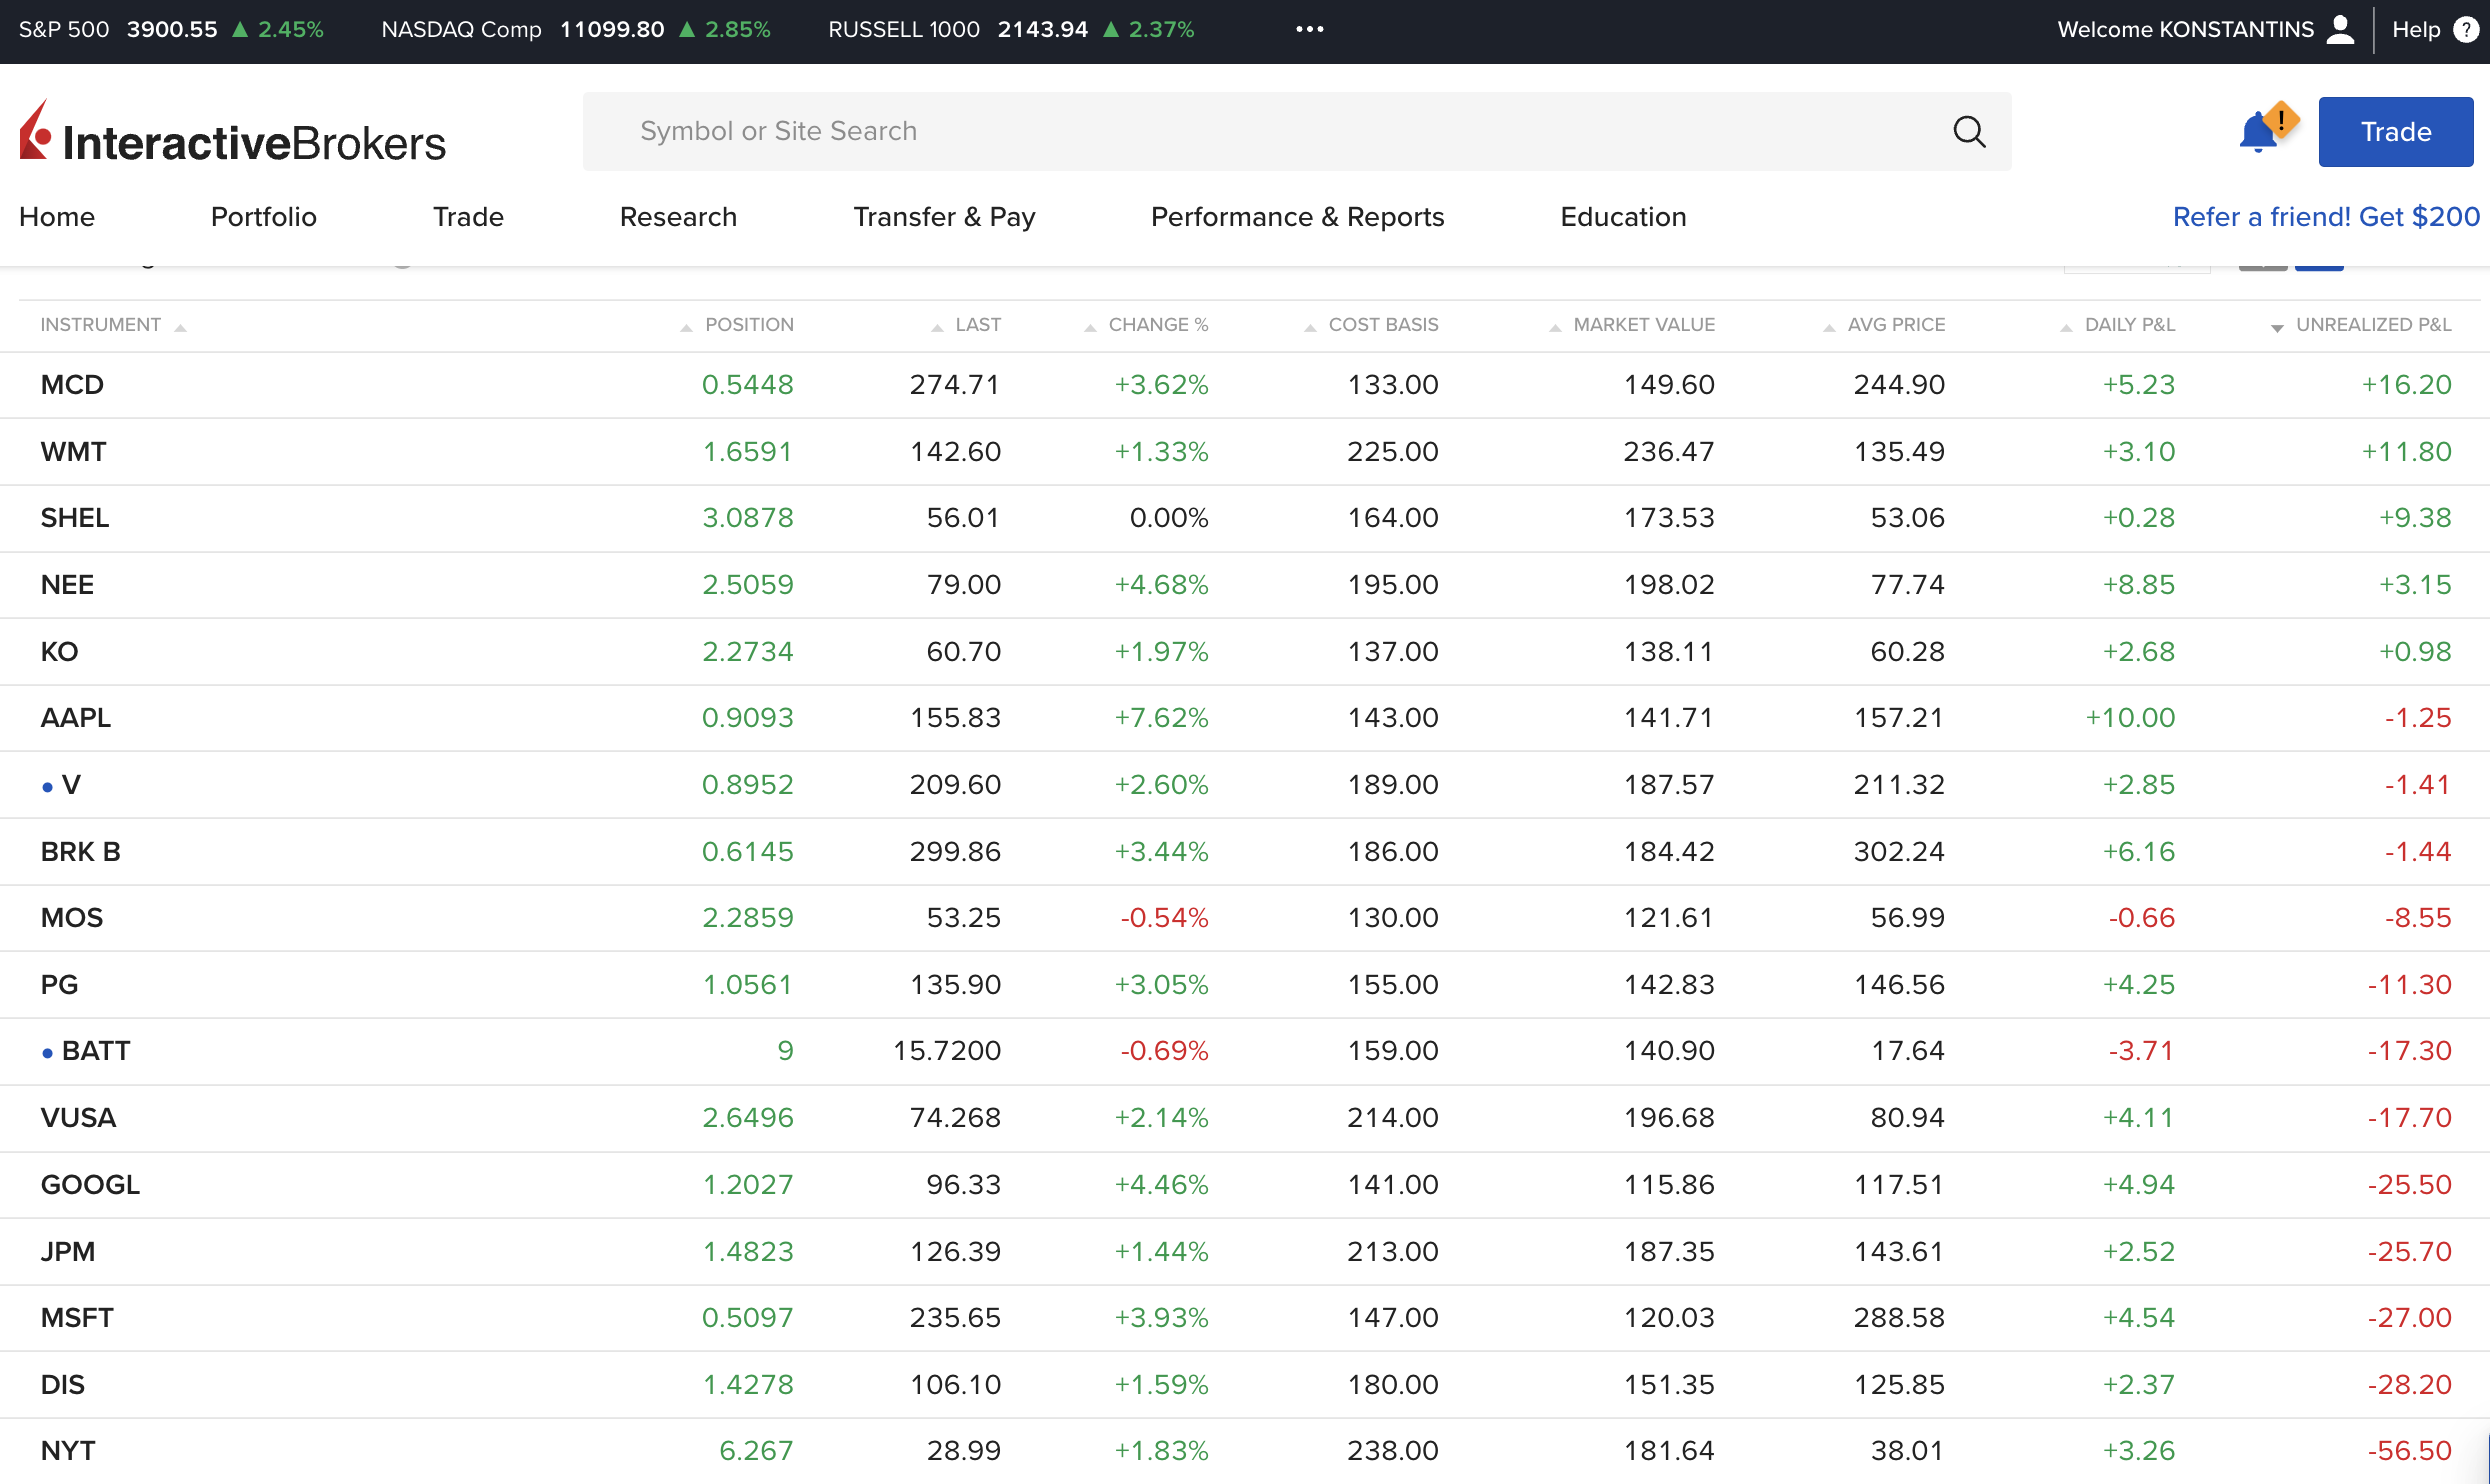Click MCD unrealized P&L +16.20
The height and width of the screenshot is (1484, 2490).
pyautogui.click(x=2406, y=385)
